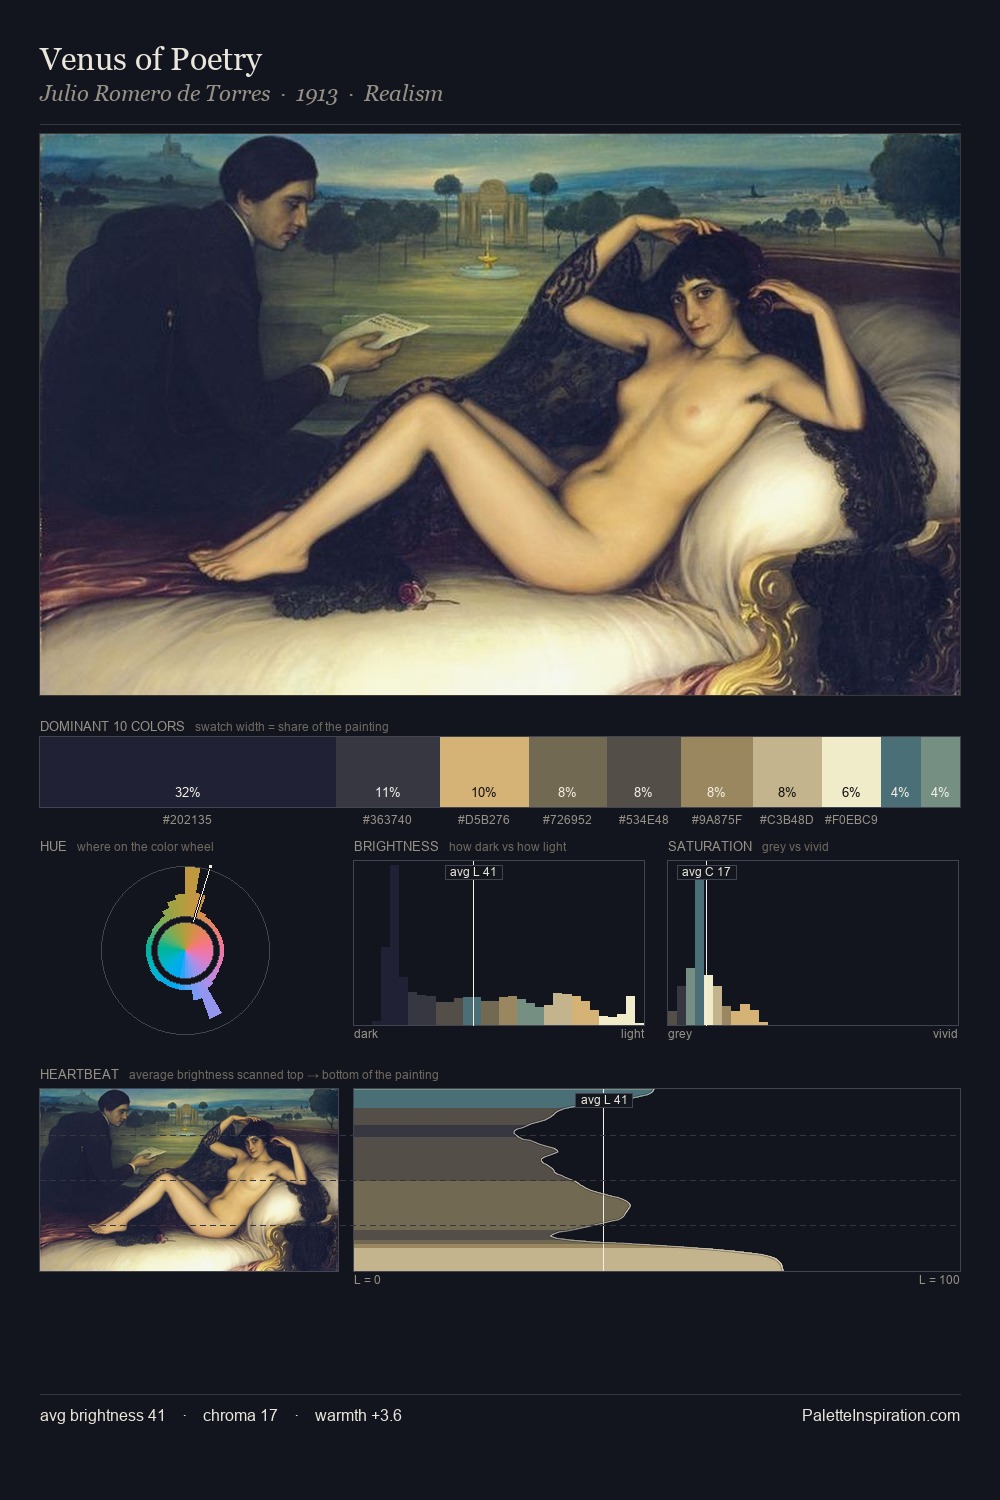Choose the sage green 4% swatch
This screenshot has height=1500, width=1000.
(940, 772)
